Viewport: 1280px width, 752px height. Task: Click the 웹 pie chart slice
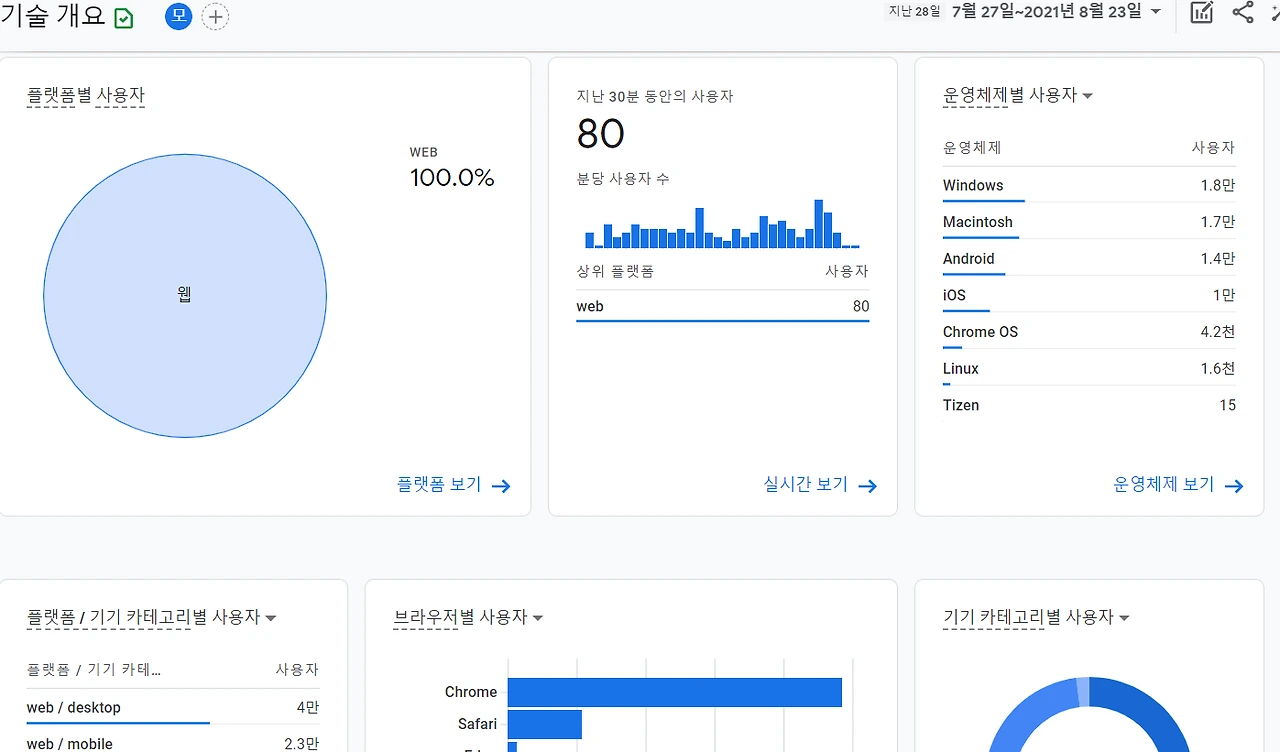point(185,296)
